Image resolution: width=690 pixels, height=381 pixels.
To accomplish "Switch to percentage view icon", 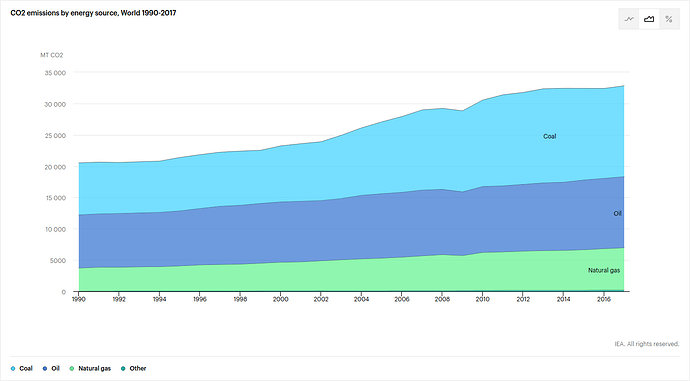I will (669, 19).
